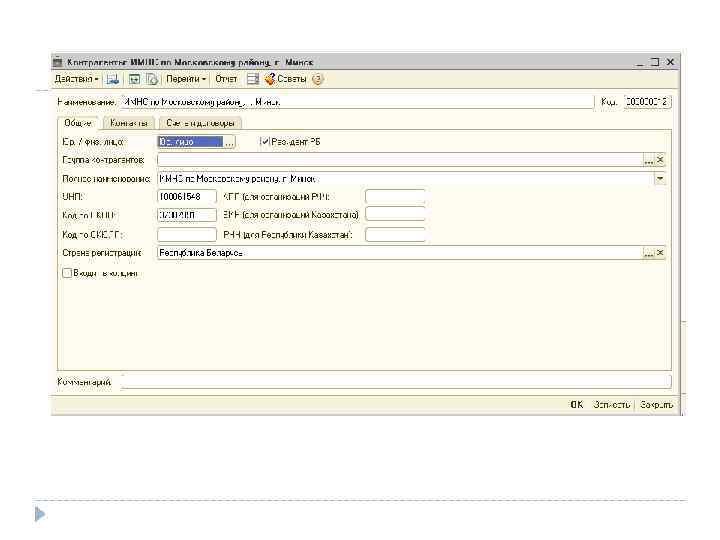Click the window icon left of copy-document icon

pyautogui.click(x=134, y=79)
